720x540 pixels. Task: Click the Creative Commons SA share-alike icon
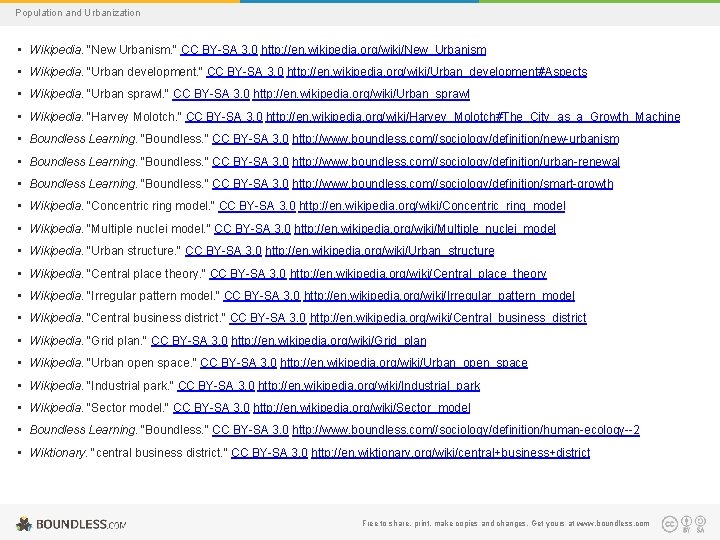coord(700,524)
